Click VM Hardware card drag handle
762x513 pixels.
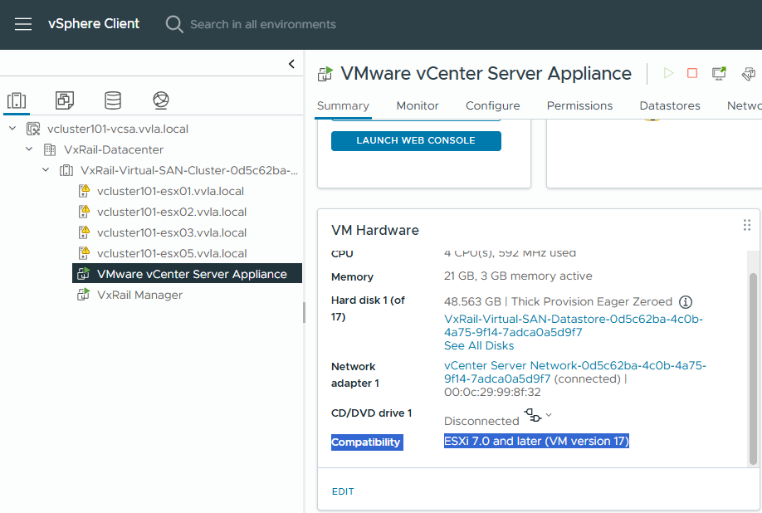tap(747, 225)
